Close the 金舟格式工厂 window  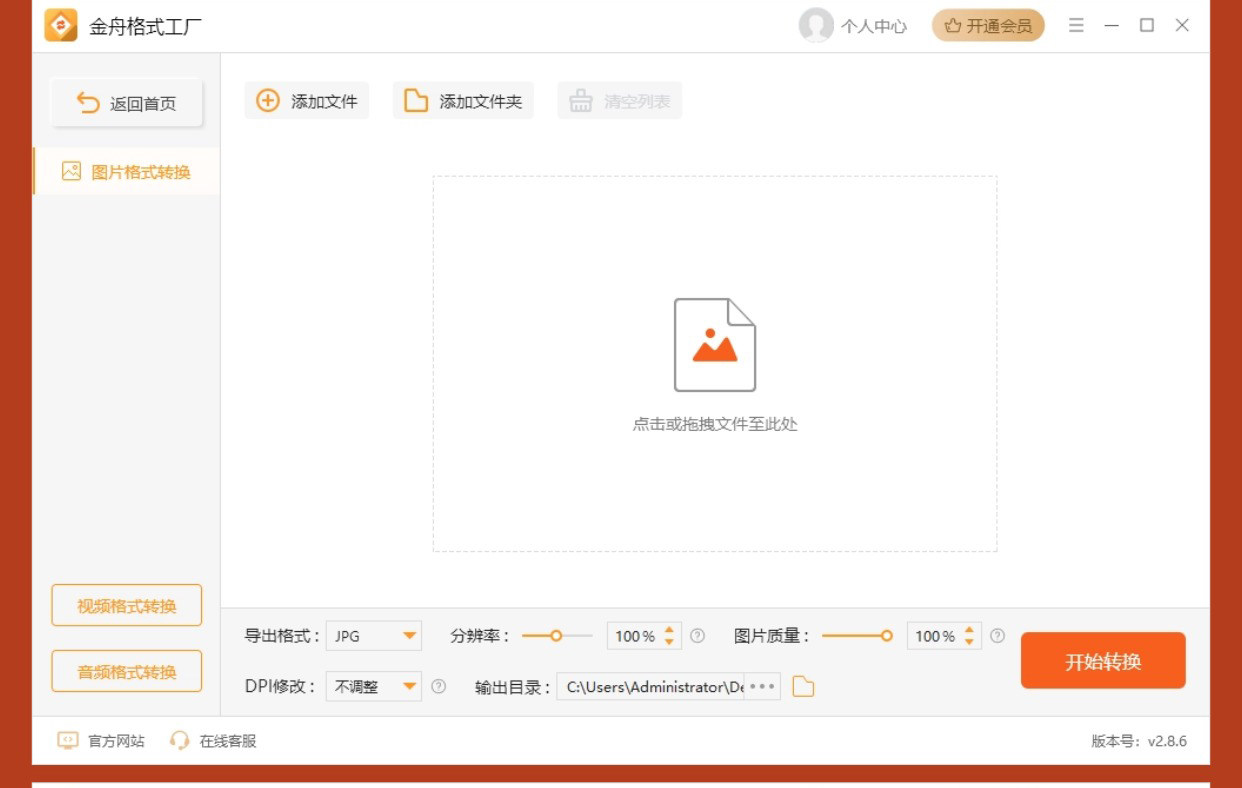[x=1182, y=25]
